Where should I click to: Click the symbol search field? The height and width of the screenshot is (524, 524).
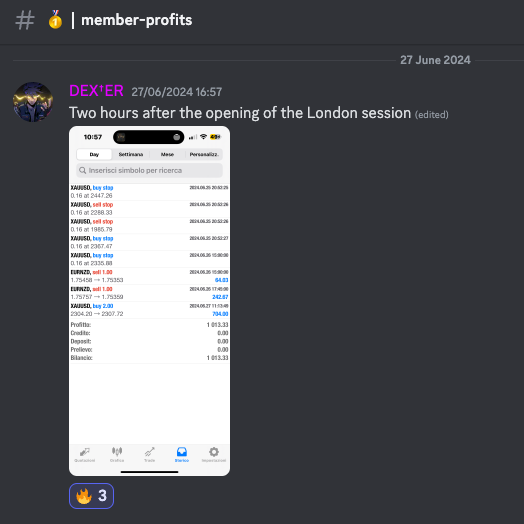pyautogui.click(x=149, y=170)
